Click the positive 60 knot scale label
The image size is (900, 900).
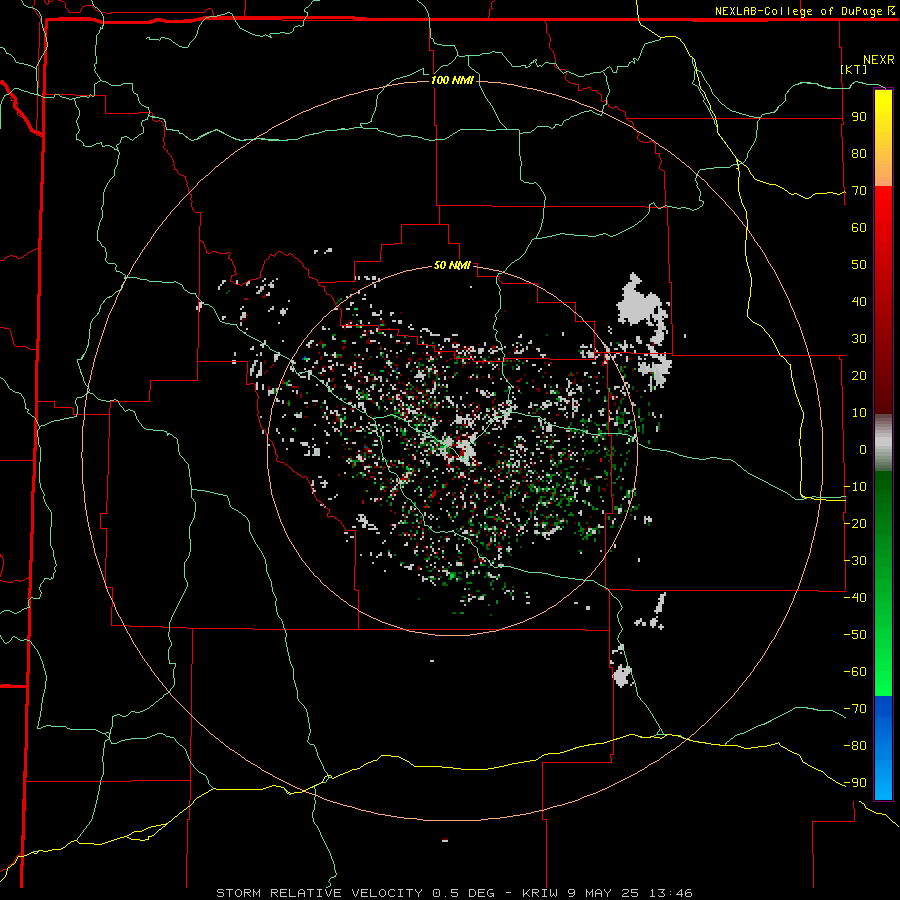click(859, 228)
